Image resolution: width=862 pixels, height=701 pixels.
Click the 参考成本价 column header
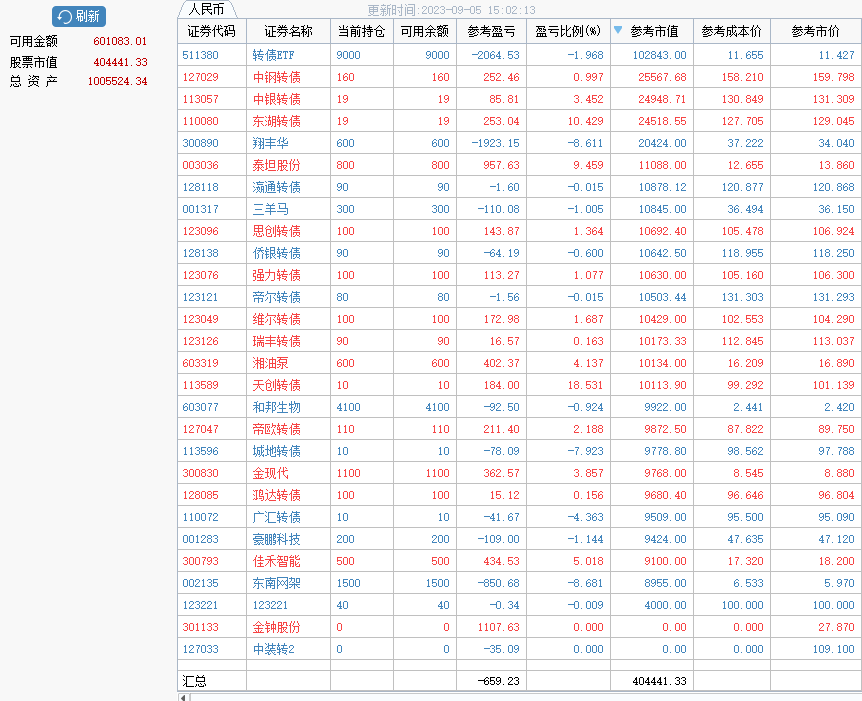[x=731, y=31]
